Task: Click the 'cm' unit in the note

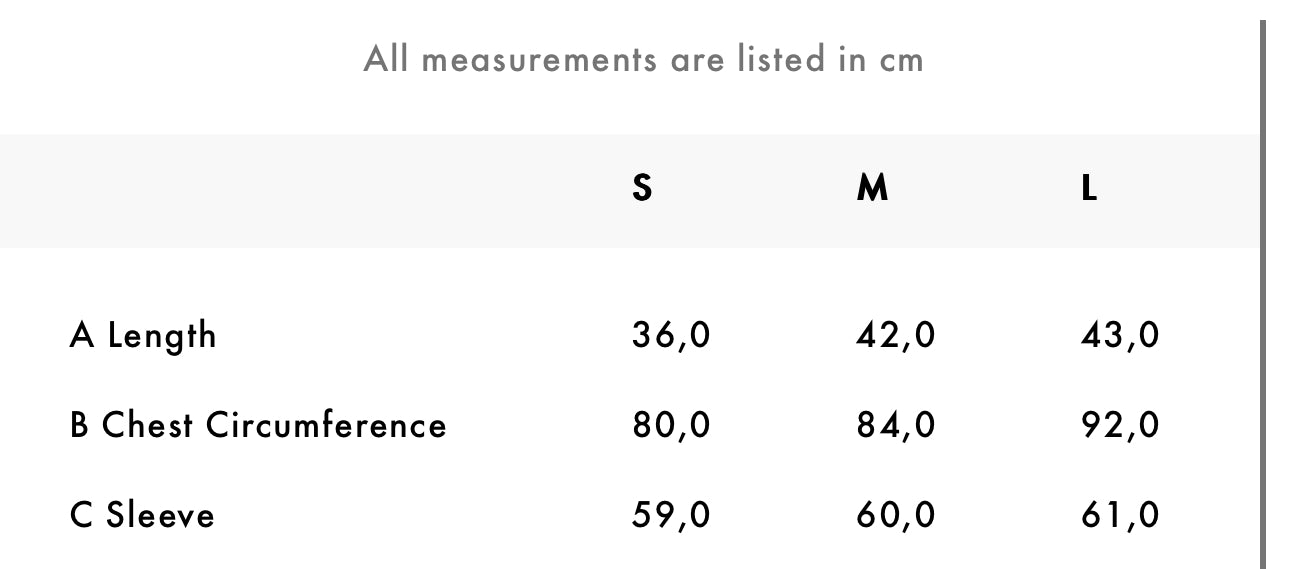Action: click(901, 60)
